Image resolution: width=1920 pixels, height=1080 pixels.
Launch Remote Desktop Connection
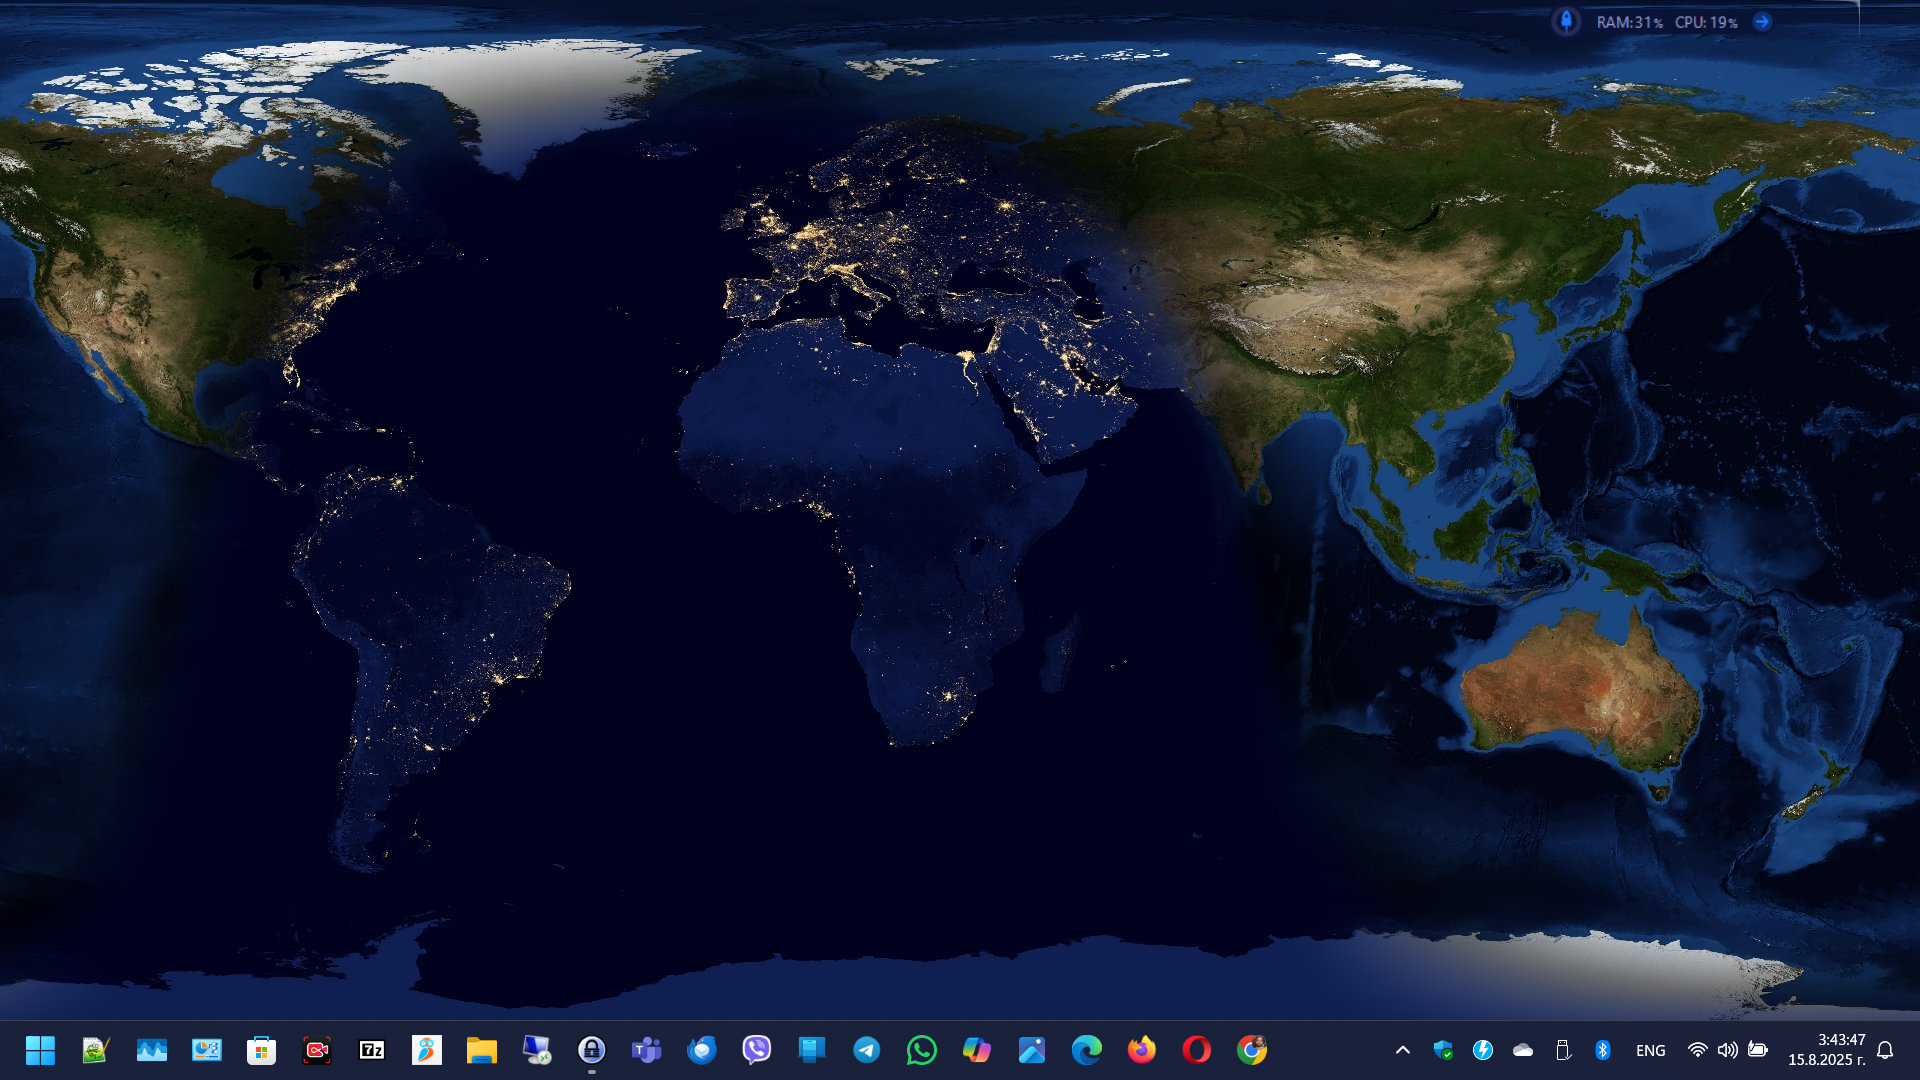tap(536, 1050)
